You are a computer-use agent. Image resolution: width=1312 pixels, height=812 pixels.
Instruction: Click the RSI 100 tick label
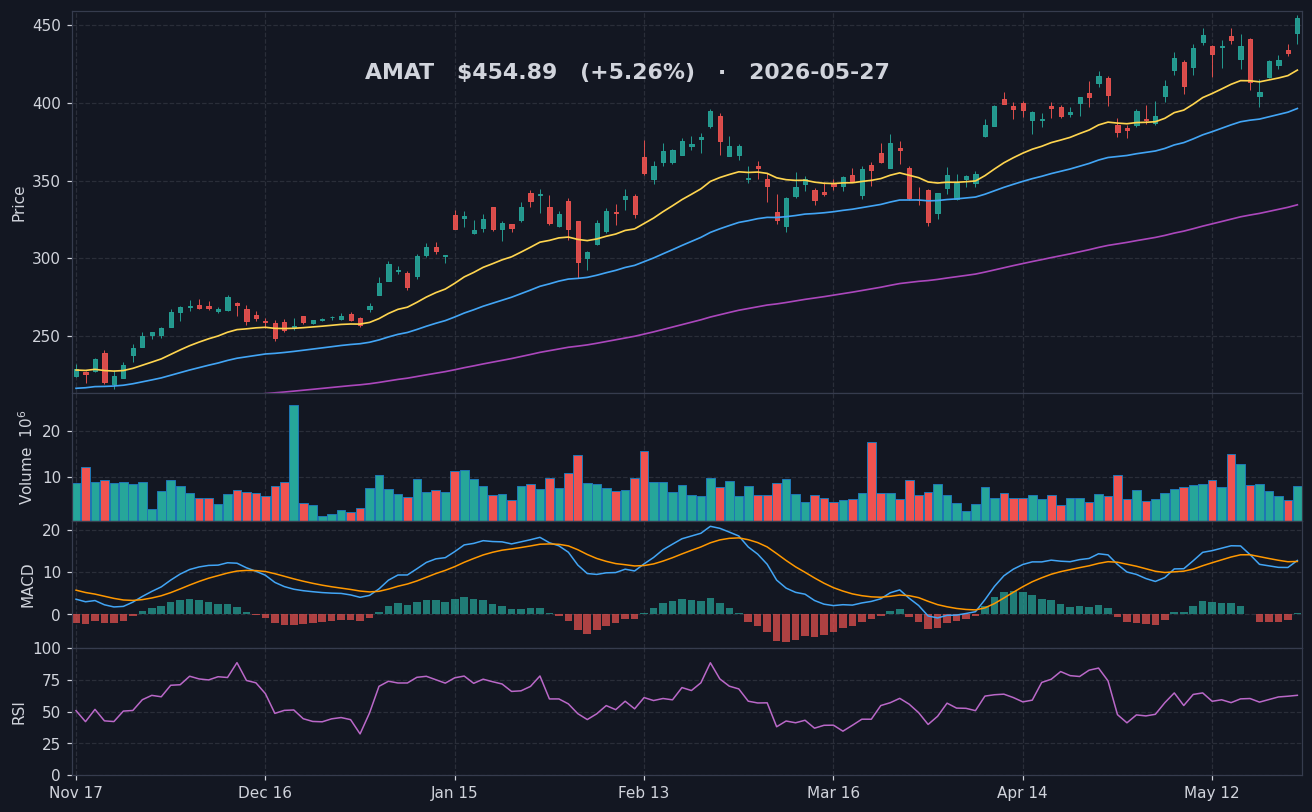coord(46,648)
